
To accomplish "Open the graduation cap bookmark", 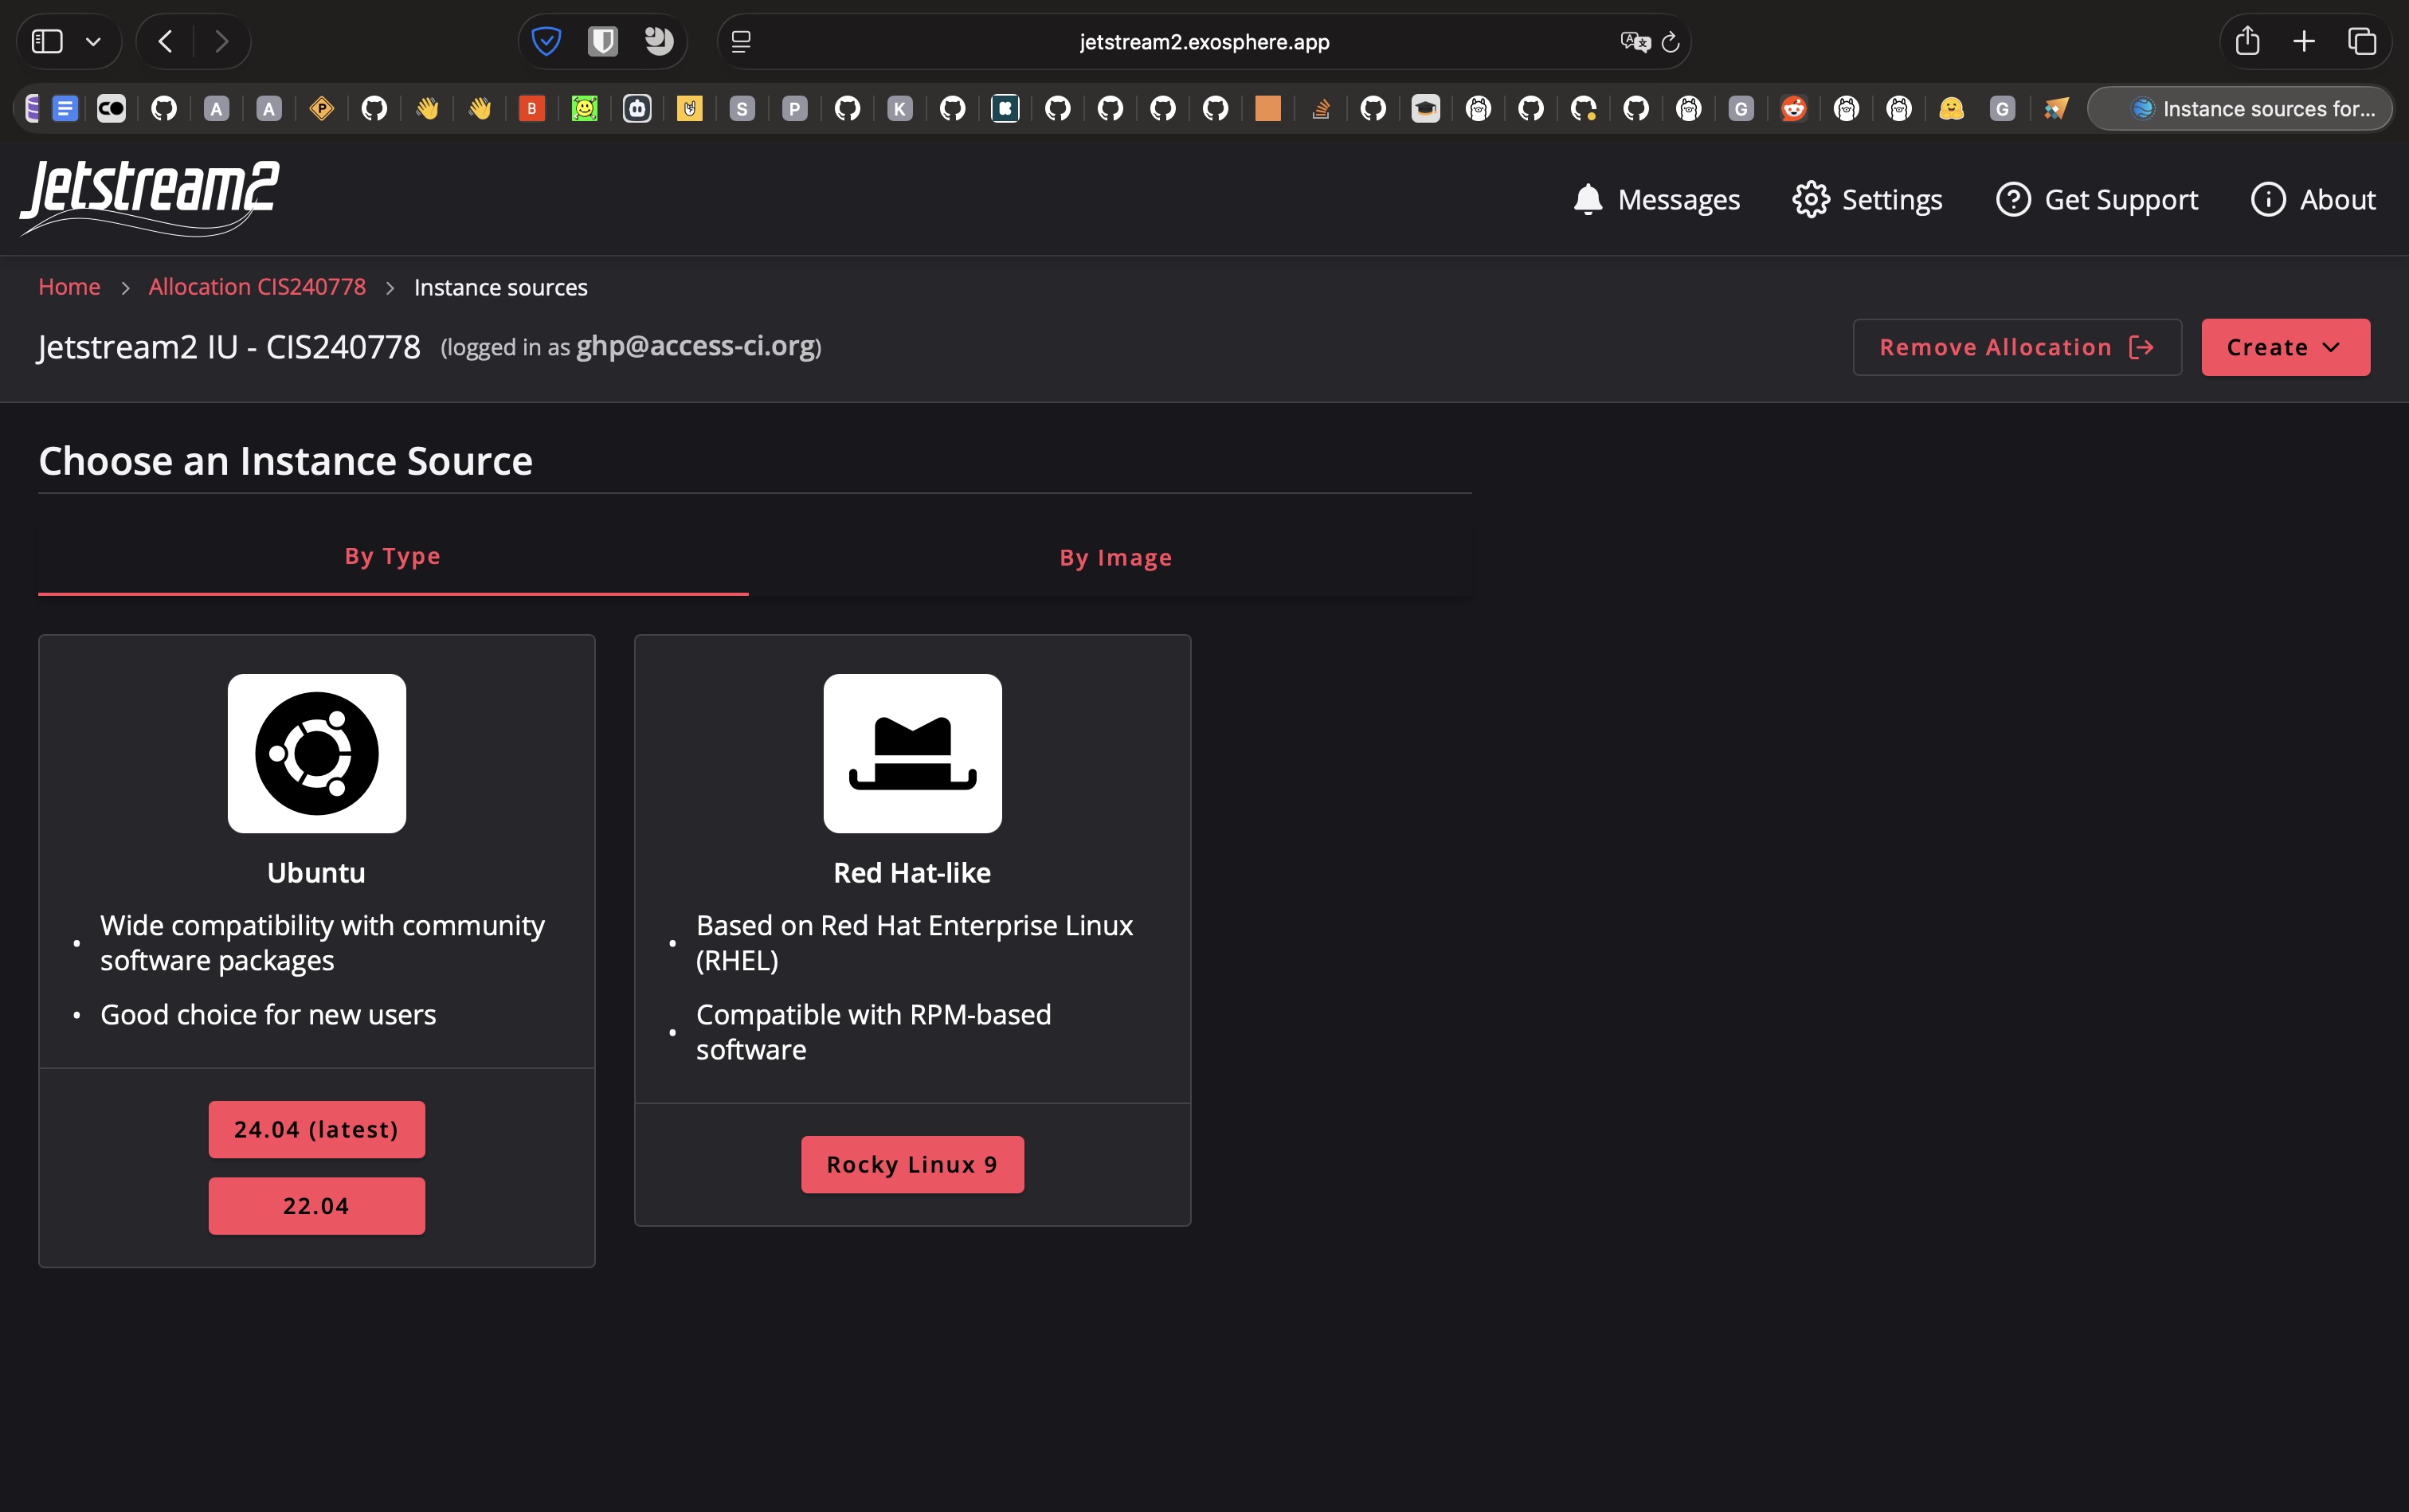I will tap(1426, 108).
